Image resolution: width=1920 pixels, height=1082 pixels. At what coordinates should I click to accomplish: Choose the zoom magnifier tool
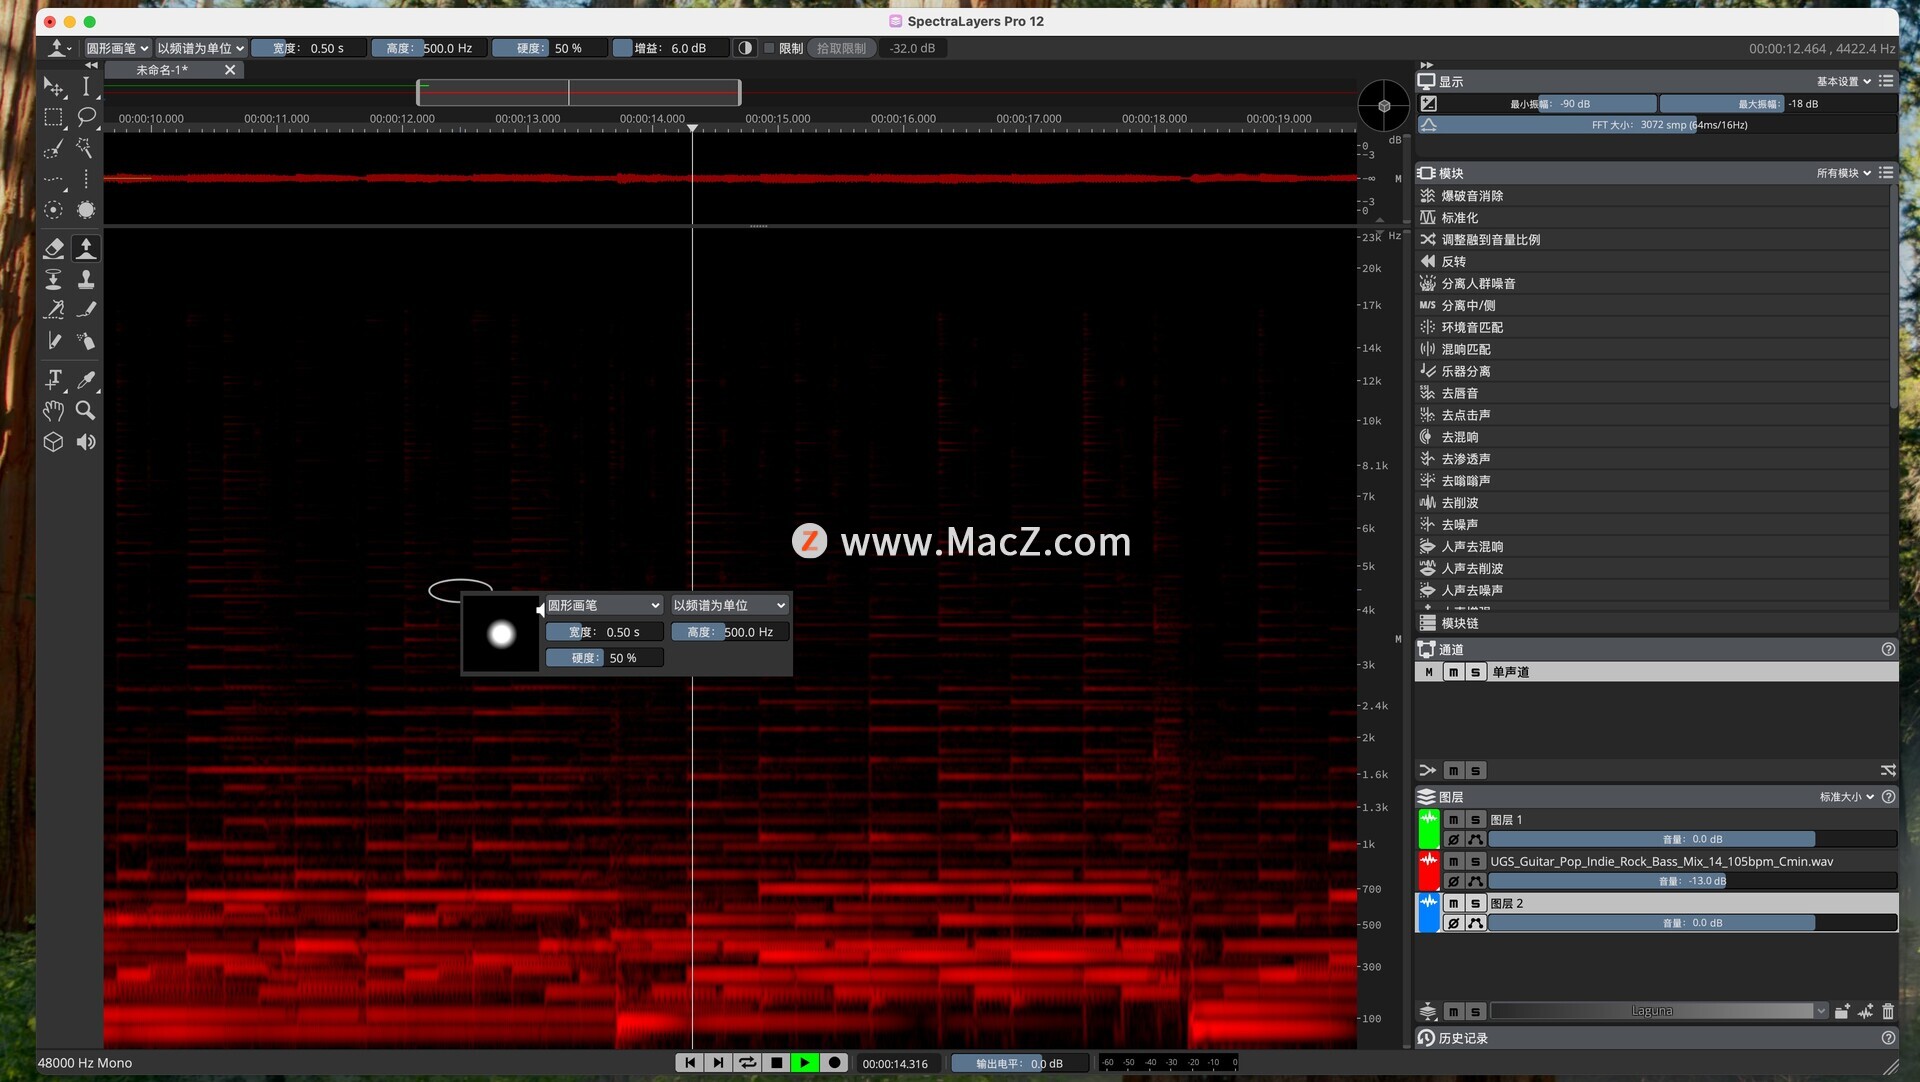(86, 411)
